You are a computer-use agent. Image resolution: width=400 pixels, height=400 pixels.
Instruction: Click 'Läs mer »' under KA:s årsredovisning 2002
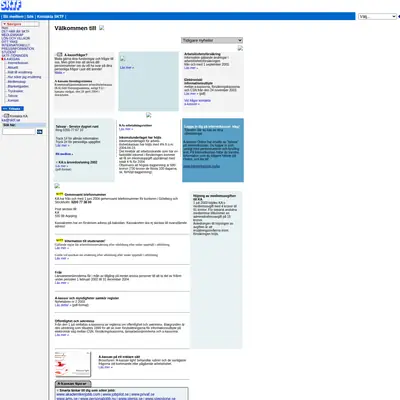pos(61,166)
